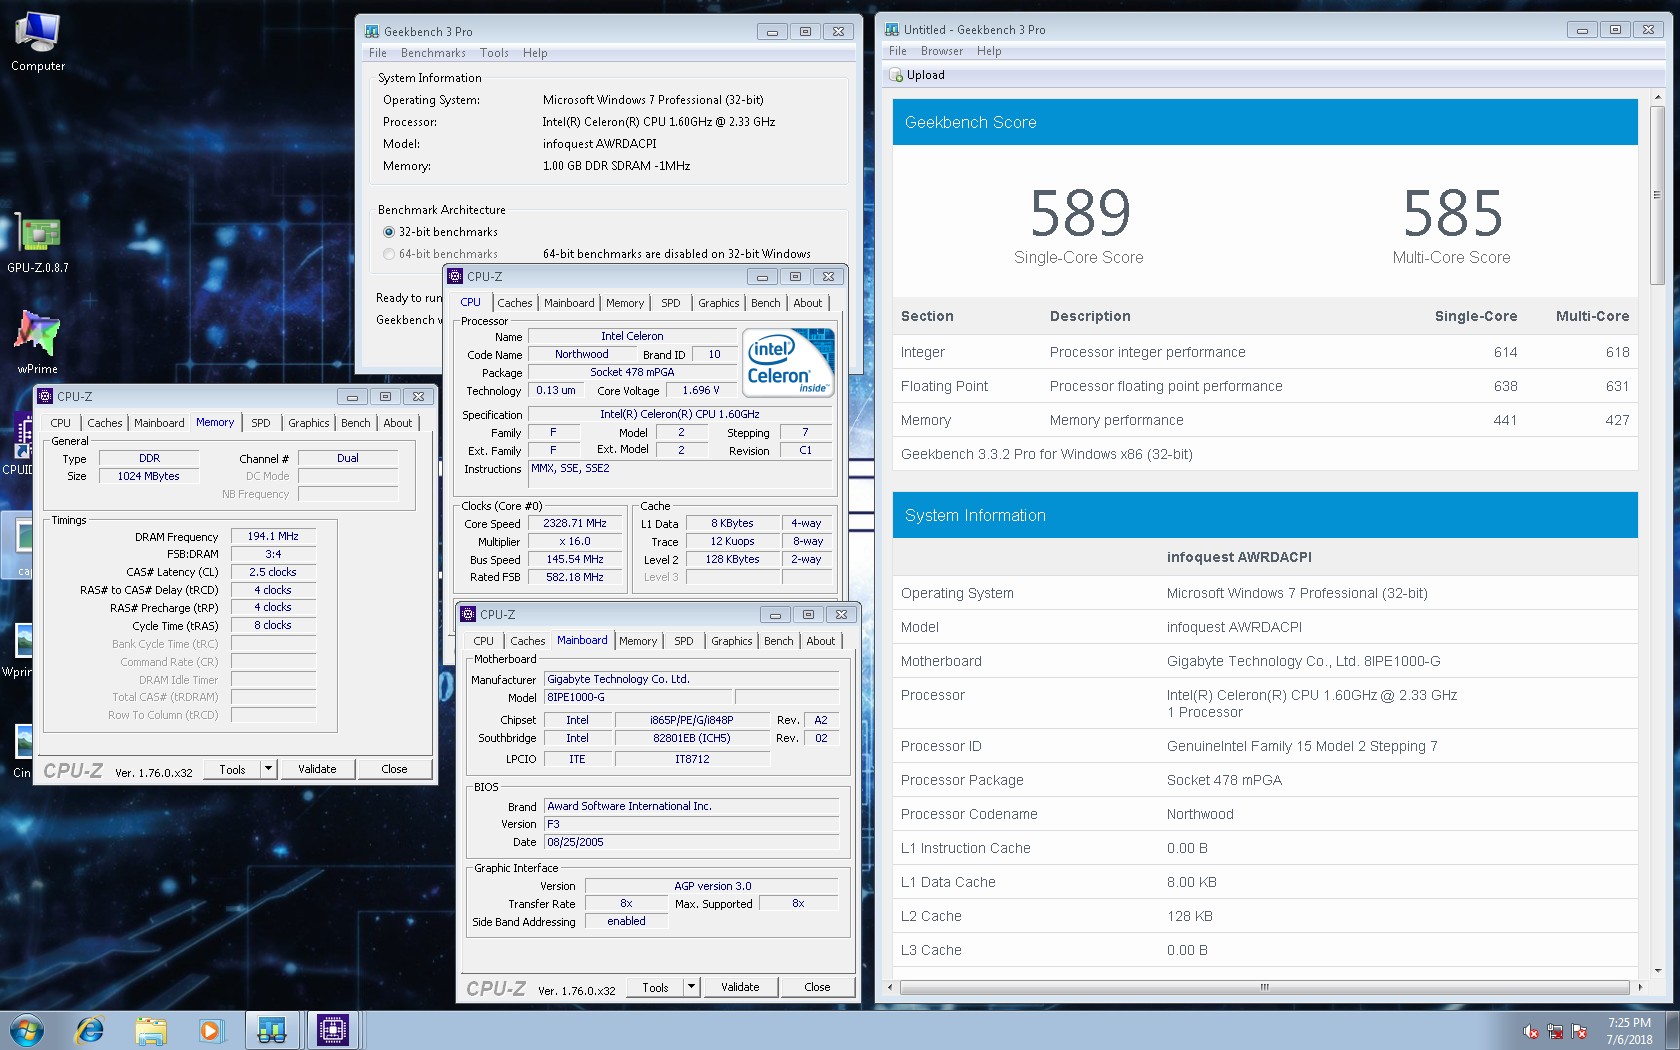This screenshot has width=1680, height=1050.
Task: Switch to CPU-Z taskbar button
Action: [x=332, y=1030]
